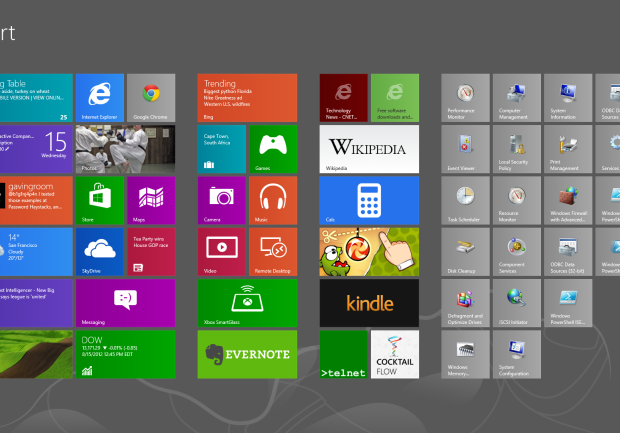
Task: Launch Google Chrome from Start
Action: tap(151, 97)
